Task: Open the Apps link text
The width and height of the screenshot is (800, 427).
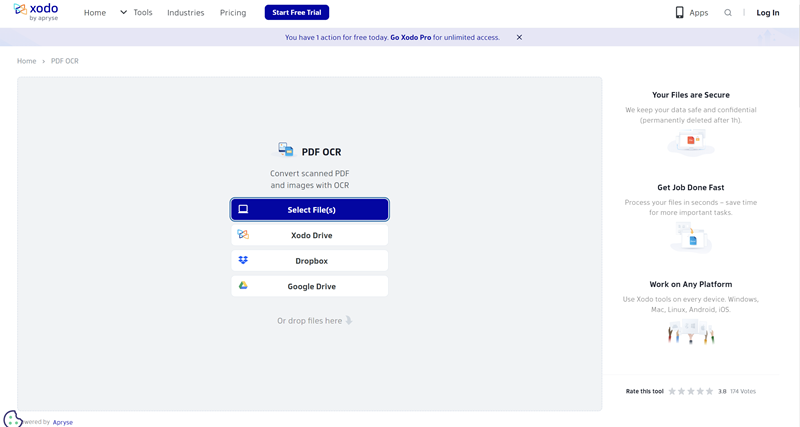Action: click(698, 13)
